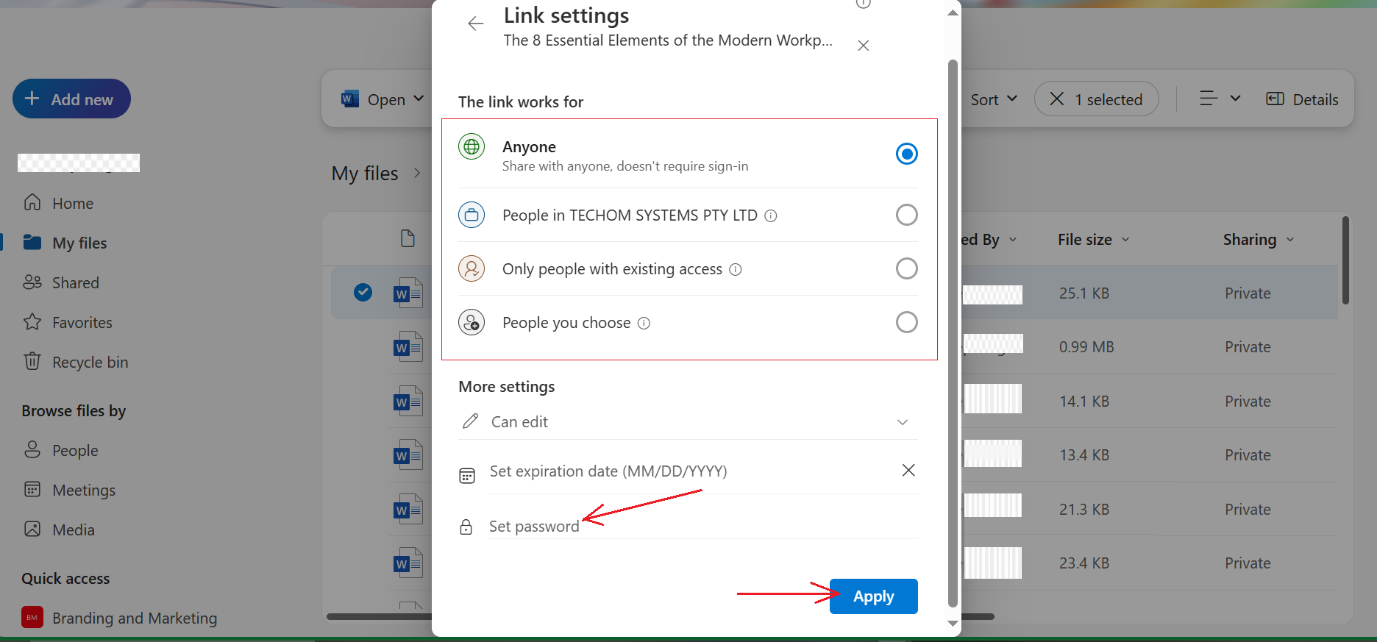This screenshot has height=642, width=1377.
Task: Select the 'People in TECHOM SYSTEMS PTY LTD' option
Action: [906, 214]
